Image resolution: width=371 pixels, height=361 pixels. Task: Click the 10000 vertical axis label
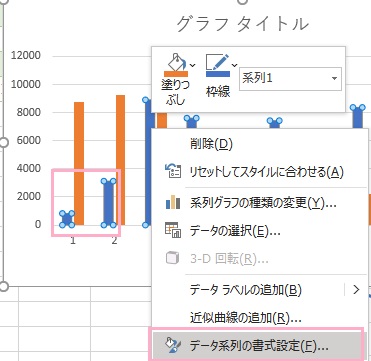tap(26, 84)
